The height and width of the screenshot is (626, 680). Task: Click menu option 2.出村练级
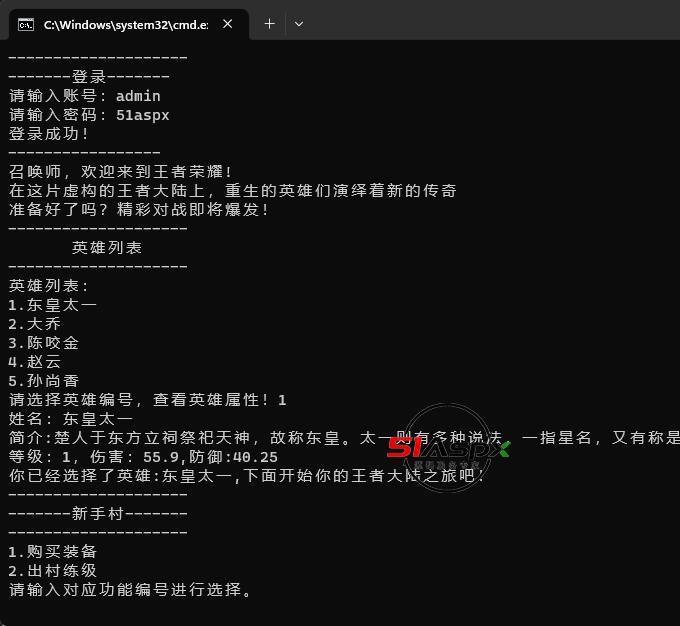point(52,571)
